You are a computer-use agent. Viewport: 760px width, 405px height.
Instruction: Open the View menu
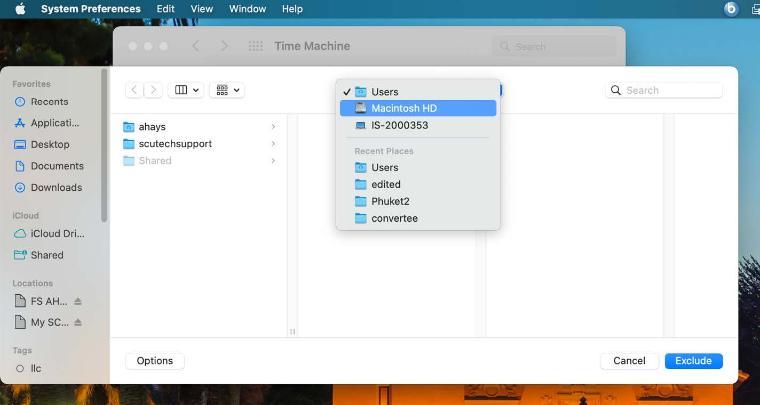[202, 9]
